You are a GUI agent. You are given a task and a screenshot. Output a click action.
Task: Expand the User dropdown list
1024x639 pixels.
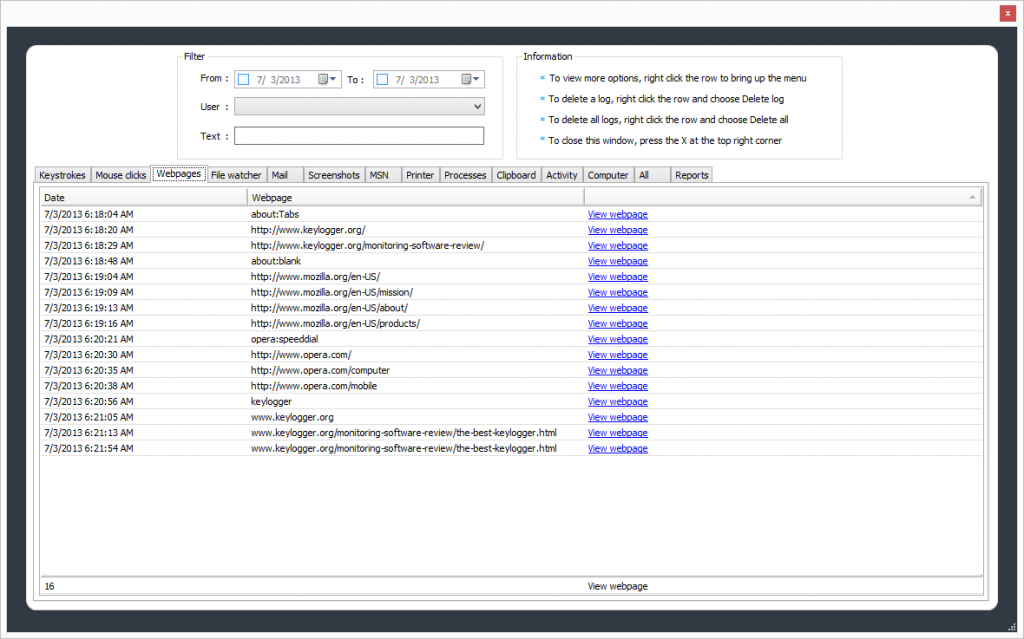477,107
